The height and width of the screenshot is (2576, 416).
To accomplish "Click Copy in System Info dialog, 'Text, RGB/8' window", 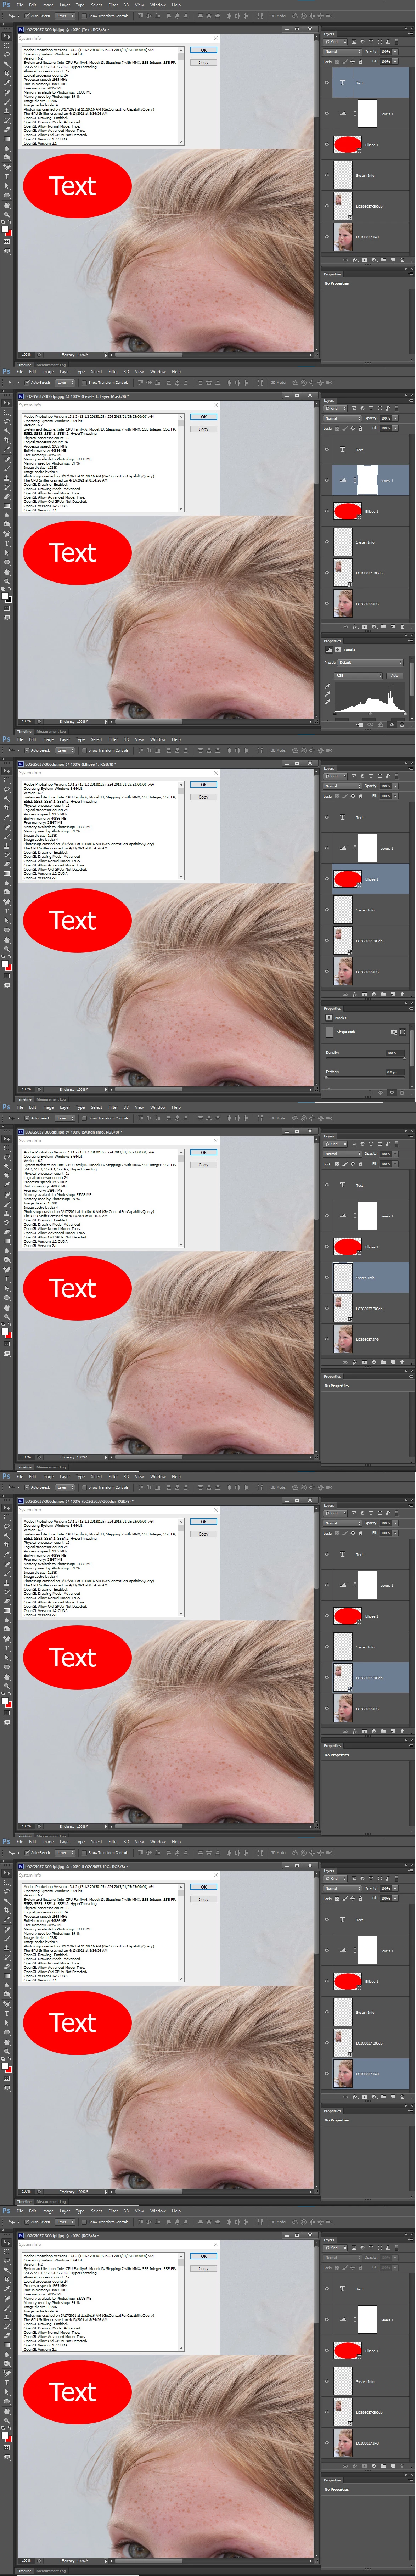I will (x=203, y=62).
